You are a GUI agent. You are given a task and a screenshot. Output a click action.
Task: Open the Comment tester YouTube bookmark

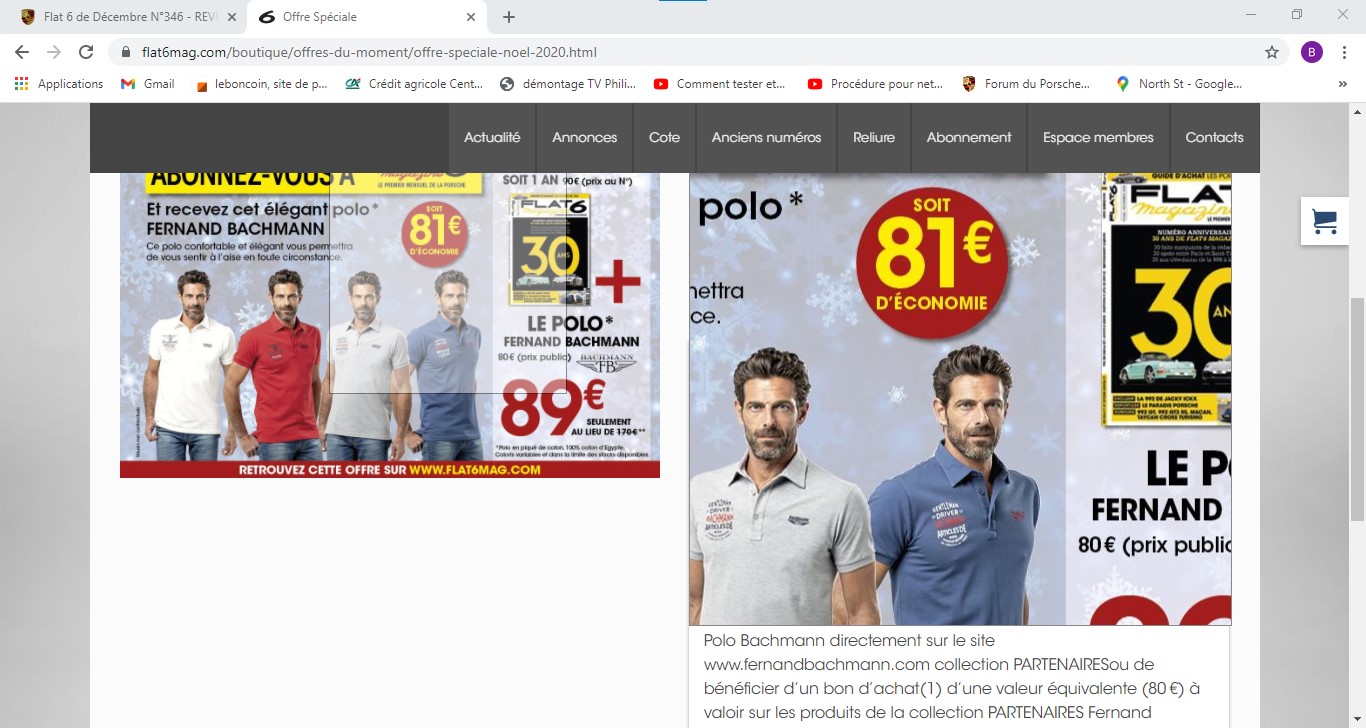720,84
